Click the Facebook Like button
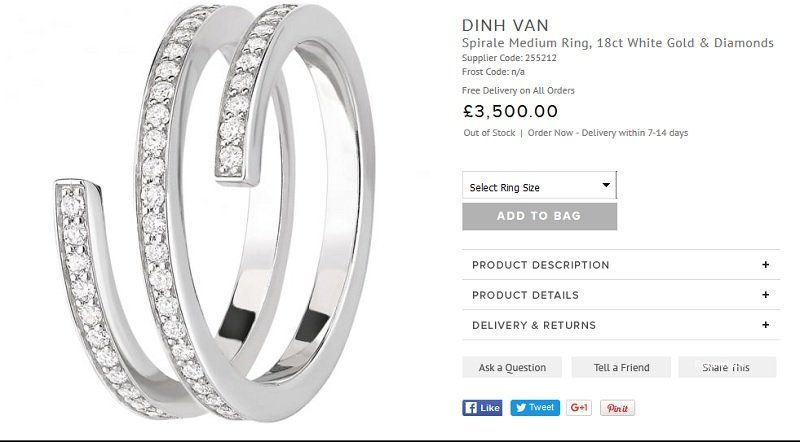The width and height of the screenshot is (800, 442). 482,408
